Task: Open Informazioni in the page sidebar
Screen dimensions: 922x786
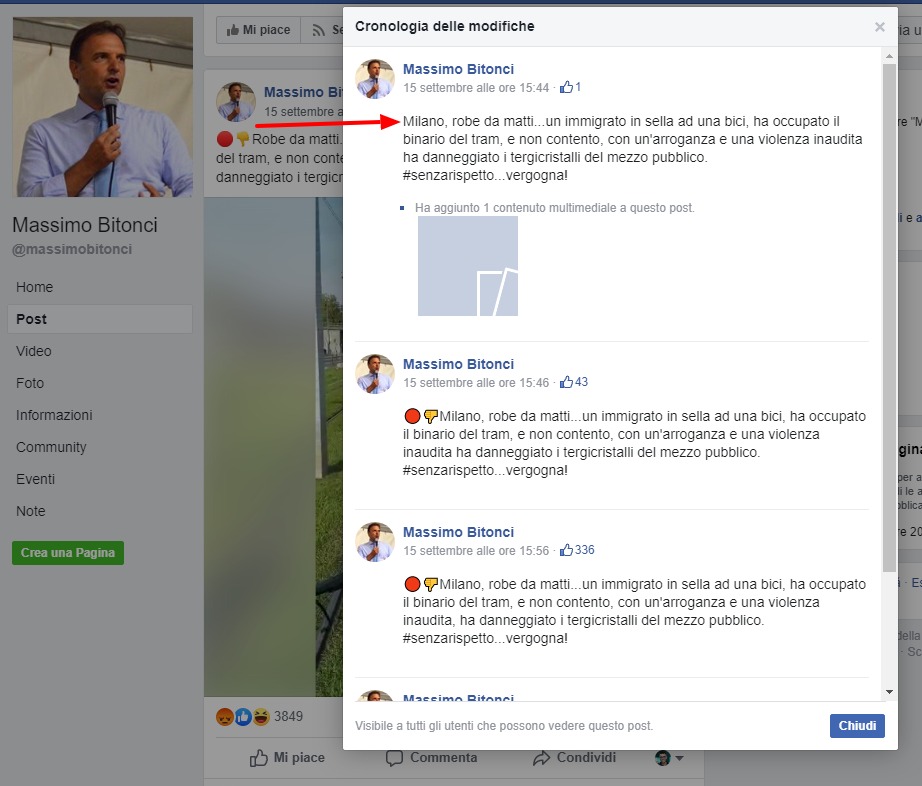Action: (x=54, y=416)
